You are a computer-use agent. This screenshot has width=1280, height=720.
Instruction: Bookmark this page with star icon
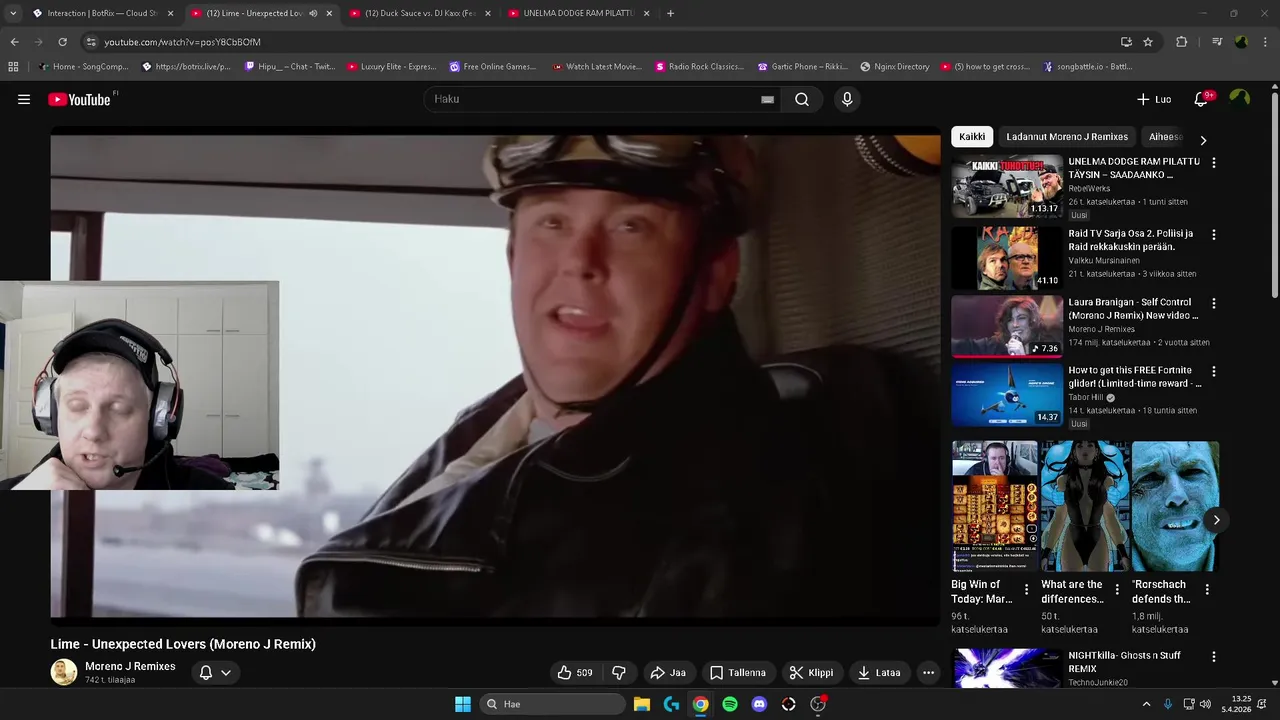(1148, 42)
